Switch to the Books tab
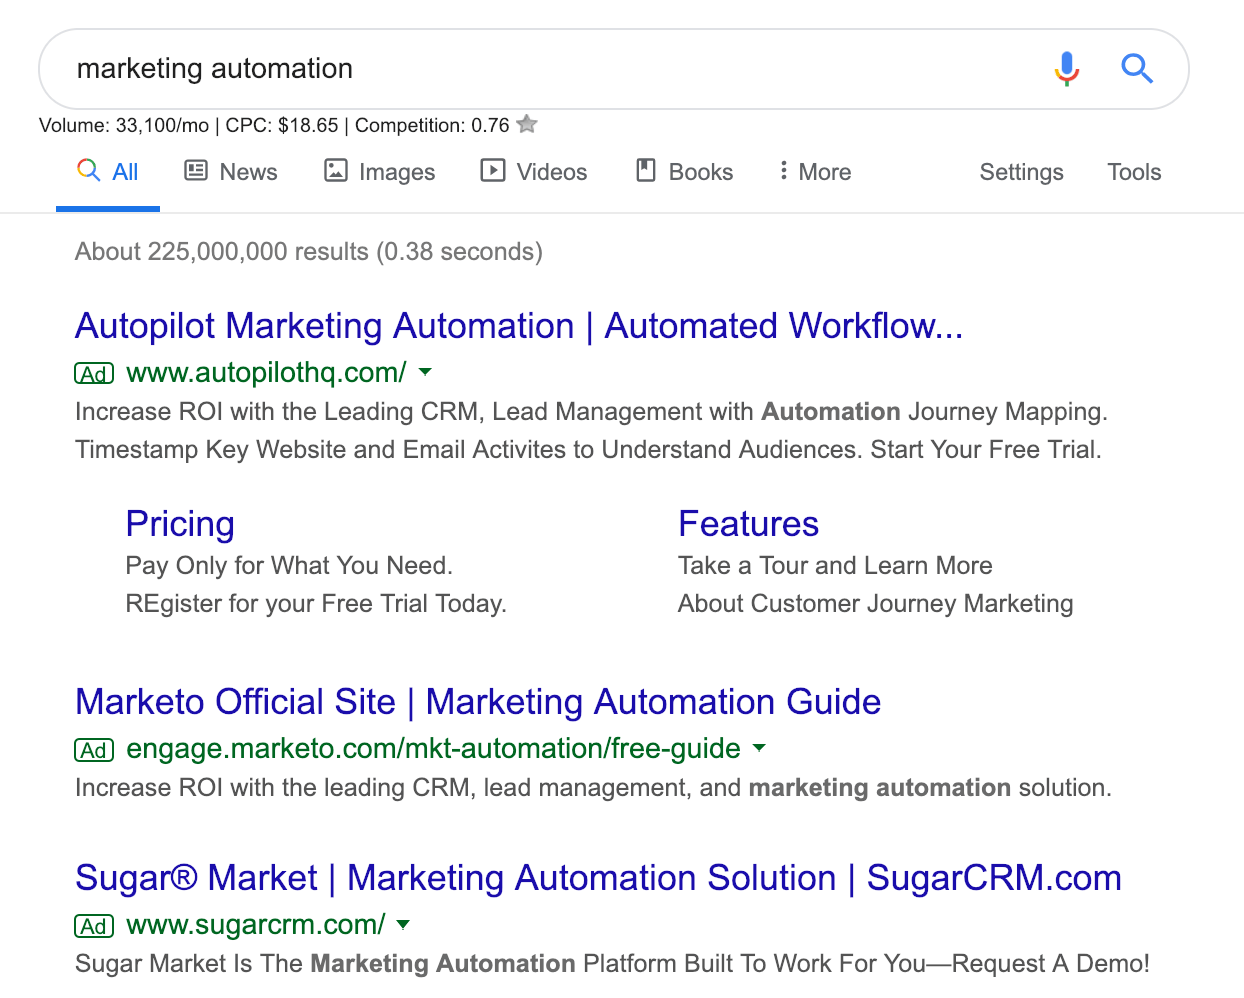The width and height of the screenshot is (1244, 998). coord(685,172)
